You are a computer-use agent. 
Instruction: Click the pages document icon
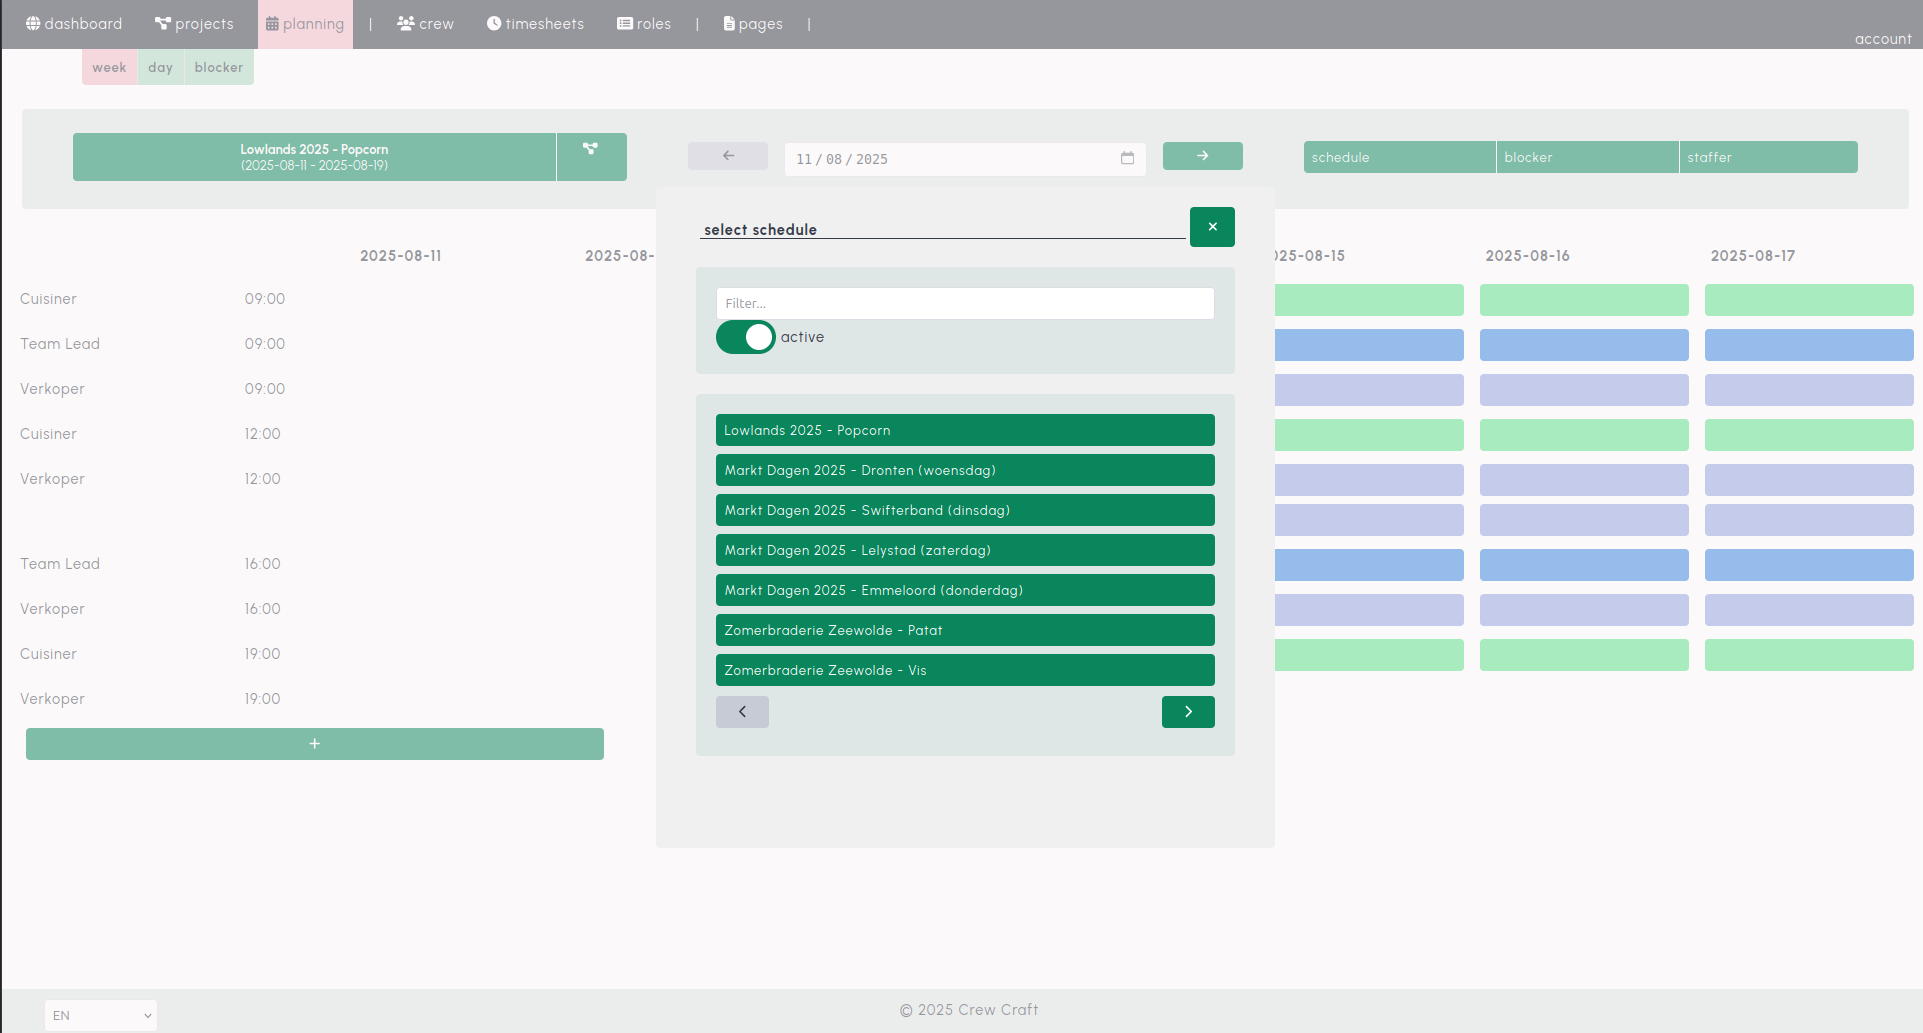[729, 22]
